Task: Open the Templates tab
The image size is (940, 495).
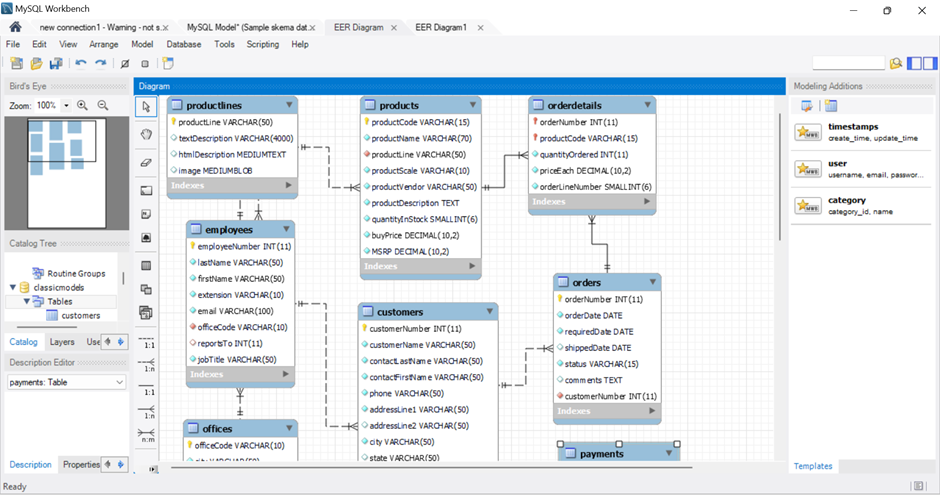Action: pos(813,466)
